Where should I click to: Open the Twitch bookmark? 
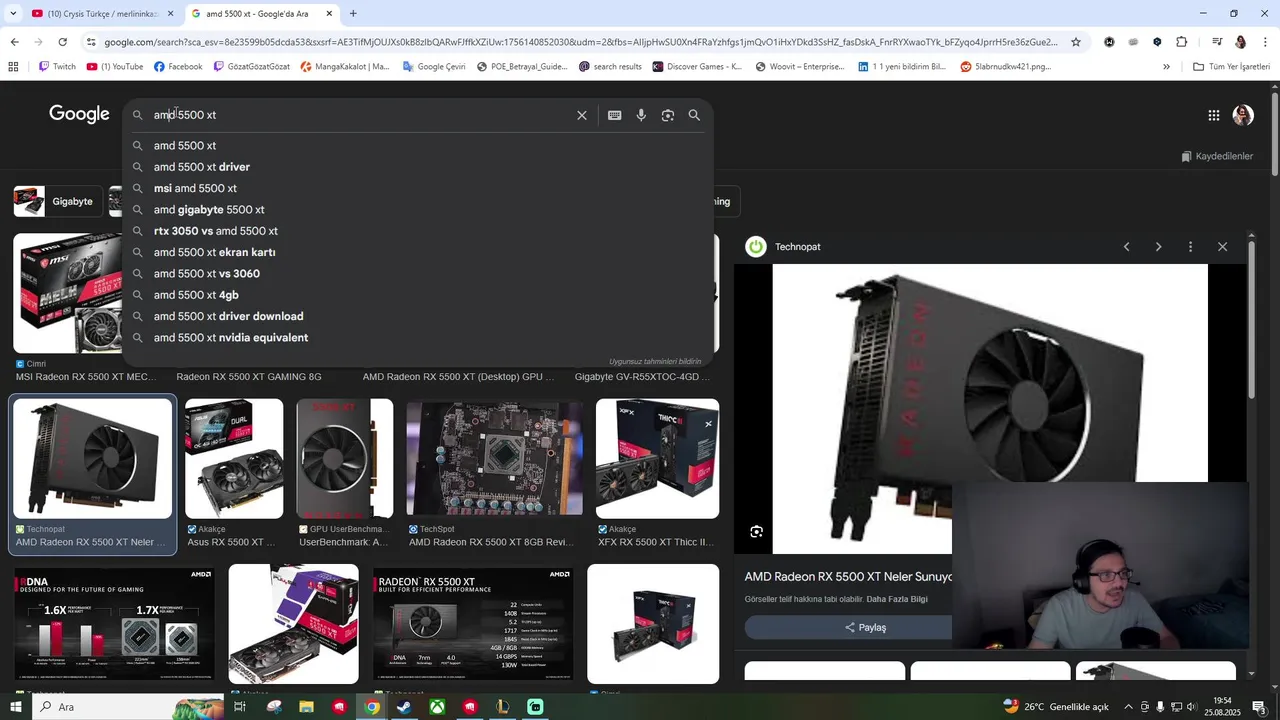[57, 67]
